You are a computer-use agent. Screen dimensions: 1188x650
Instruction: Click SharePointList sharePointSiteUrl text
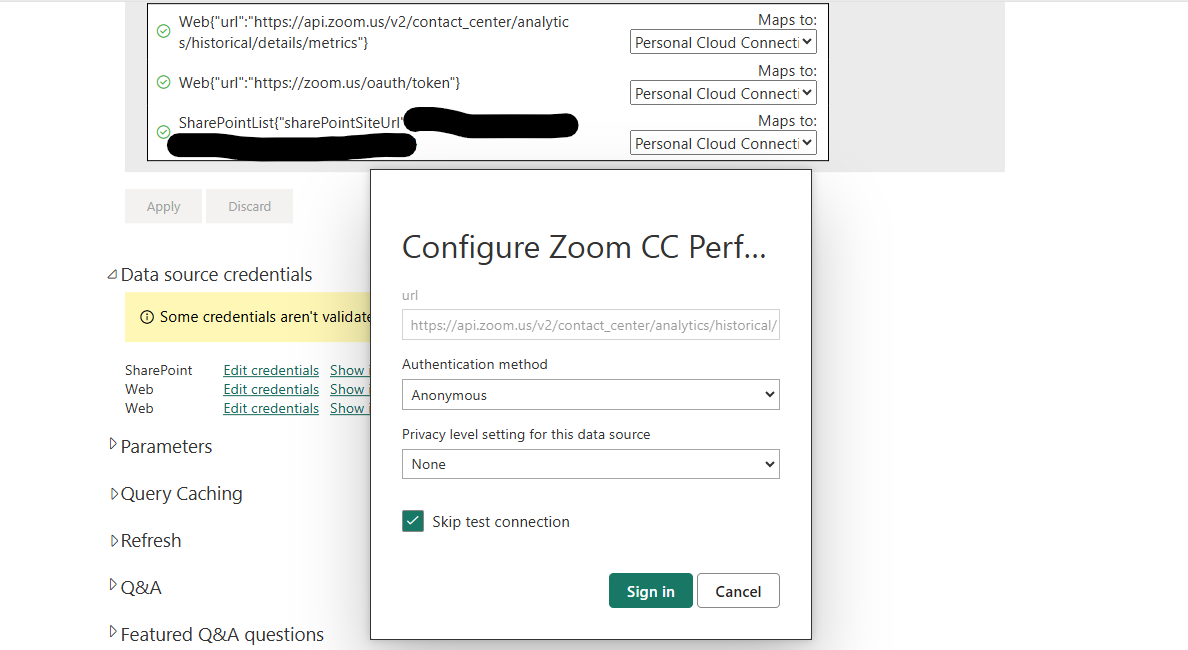point(291,123)
